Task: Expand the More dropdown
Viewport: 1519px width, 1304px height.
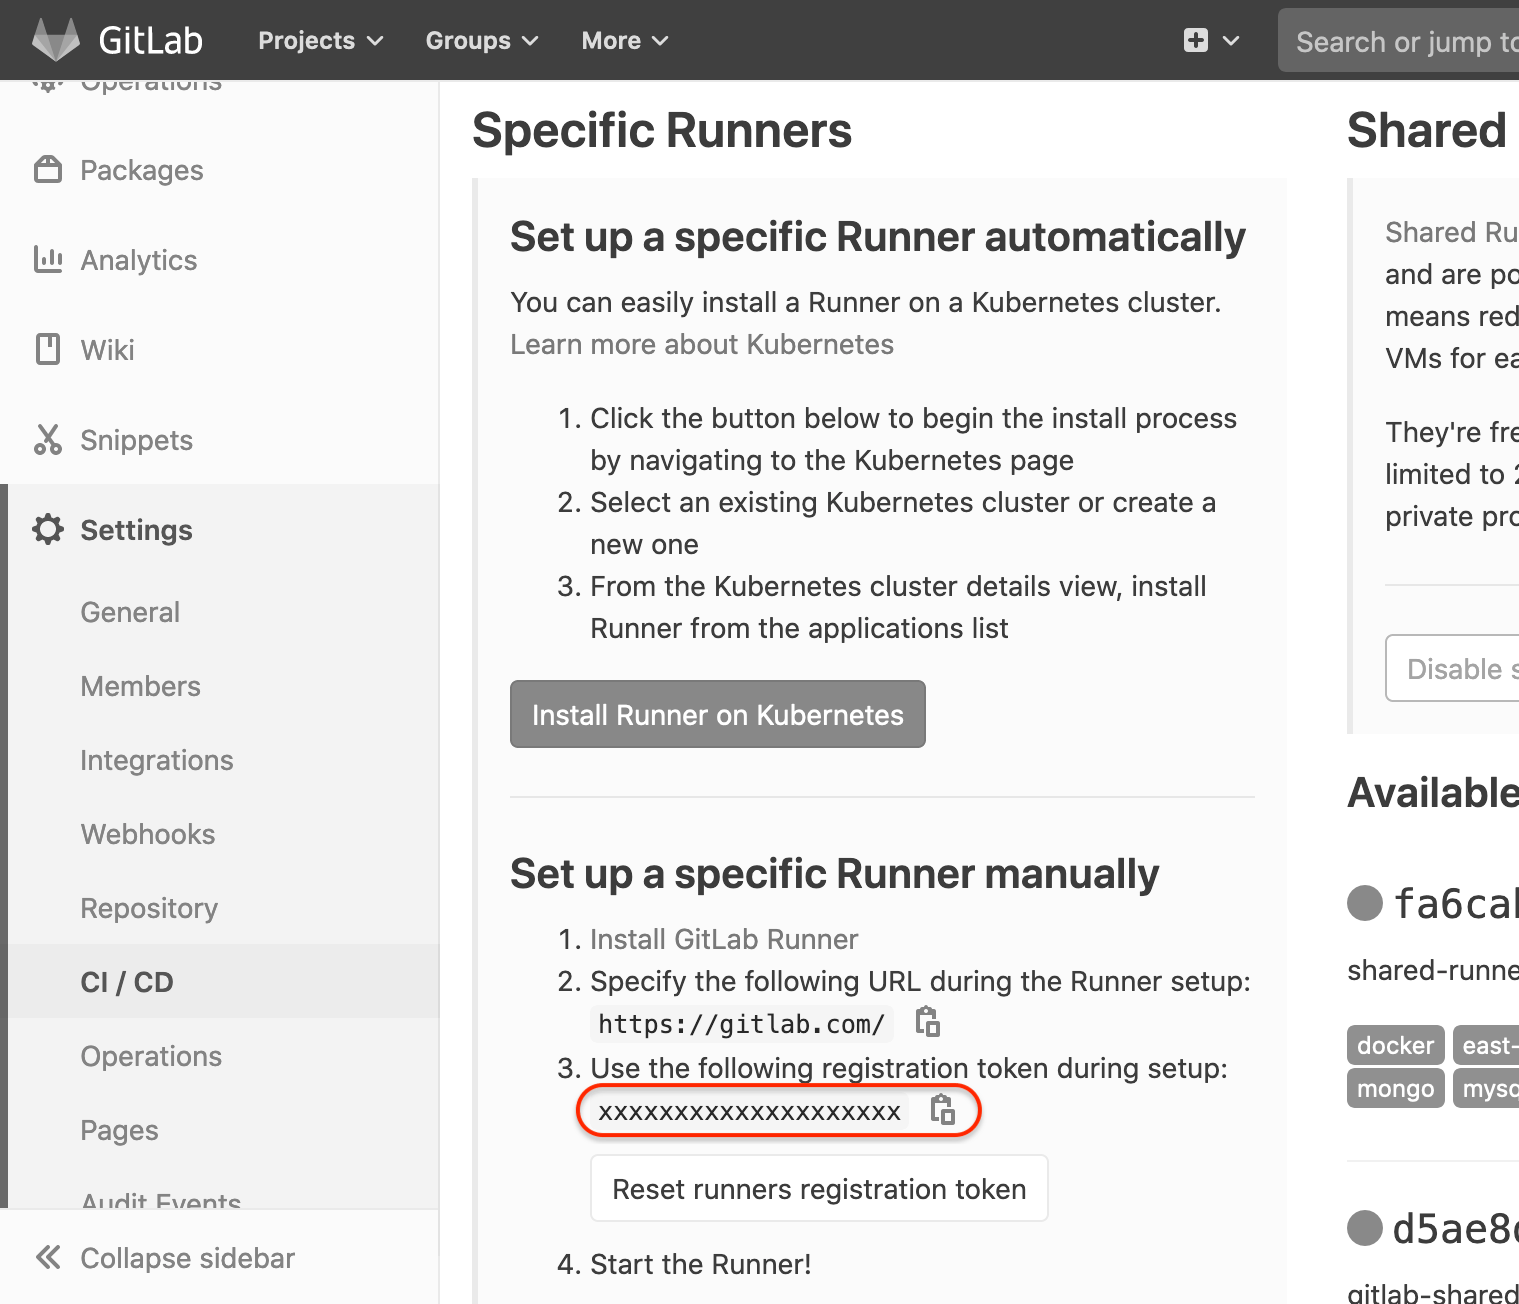Action: [625, 40]
